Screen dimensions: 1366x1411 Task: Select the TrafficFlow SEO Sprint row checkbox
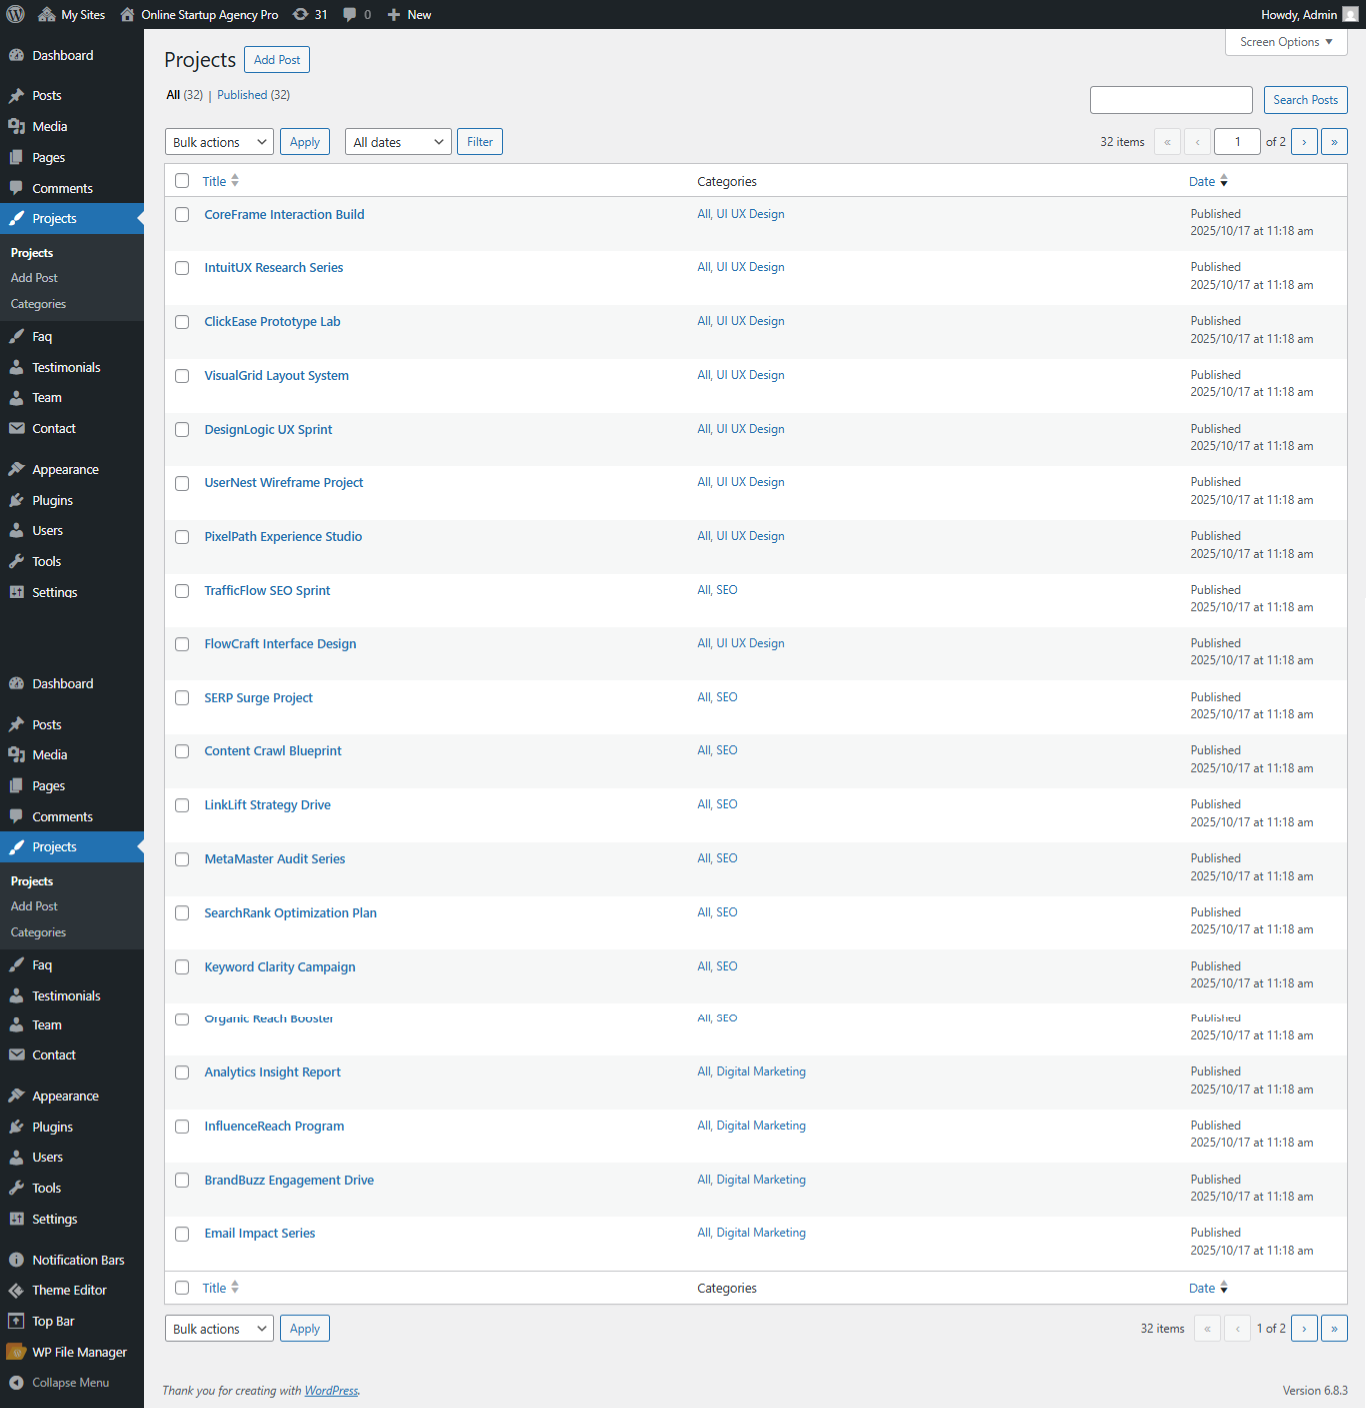coord(182,591)
